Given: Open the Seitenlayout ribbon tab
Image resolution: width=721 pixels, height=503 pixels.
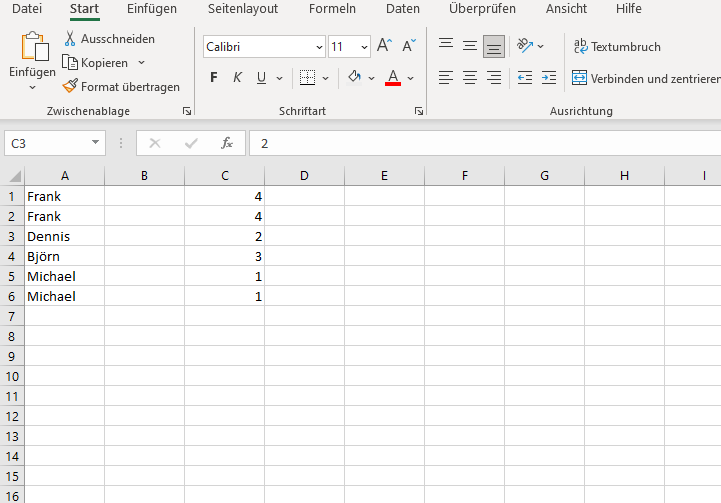Looking at the screenshot, I should pyautogui.click(x=242, y=9).
